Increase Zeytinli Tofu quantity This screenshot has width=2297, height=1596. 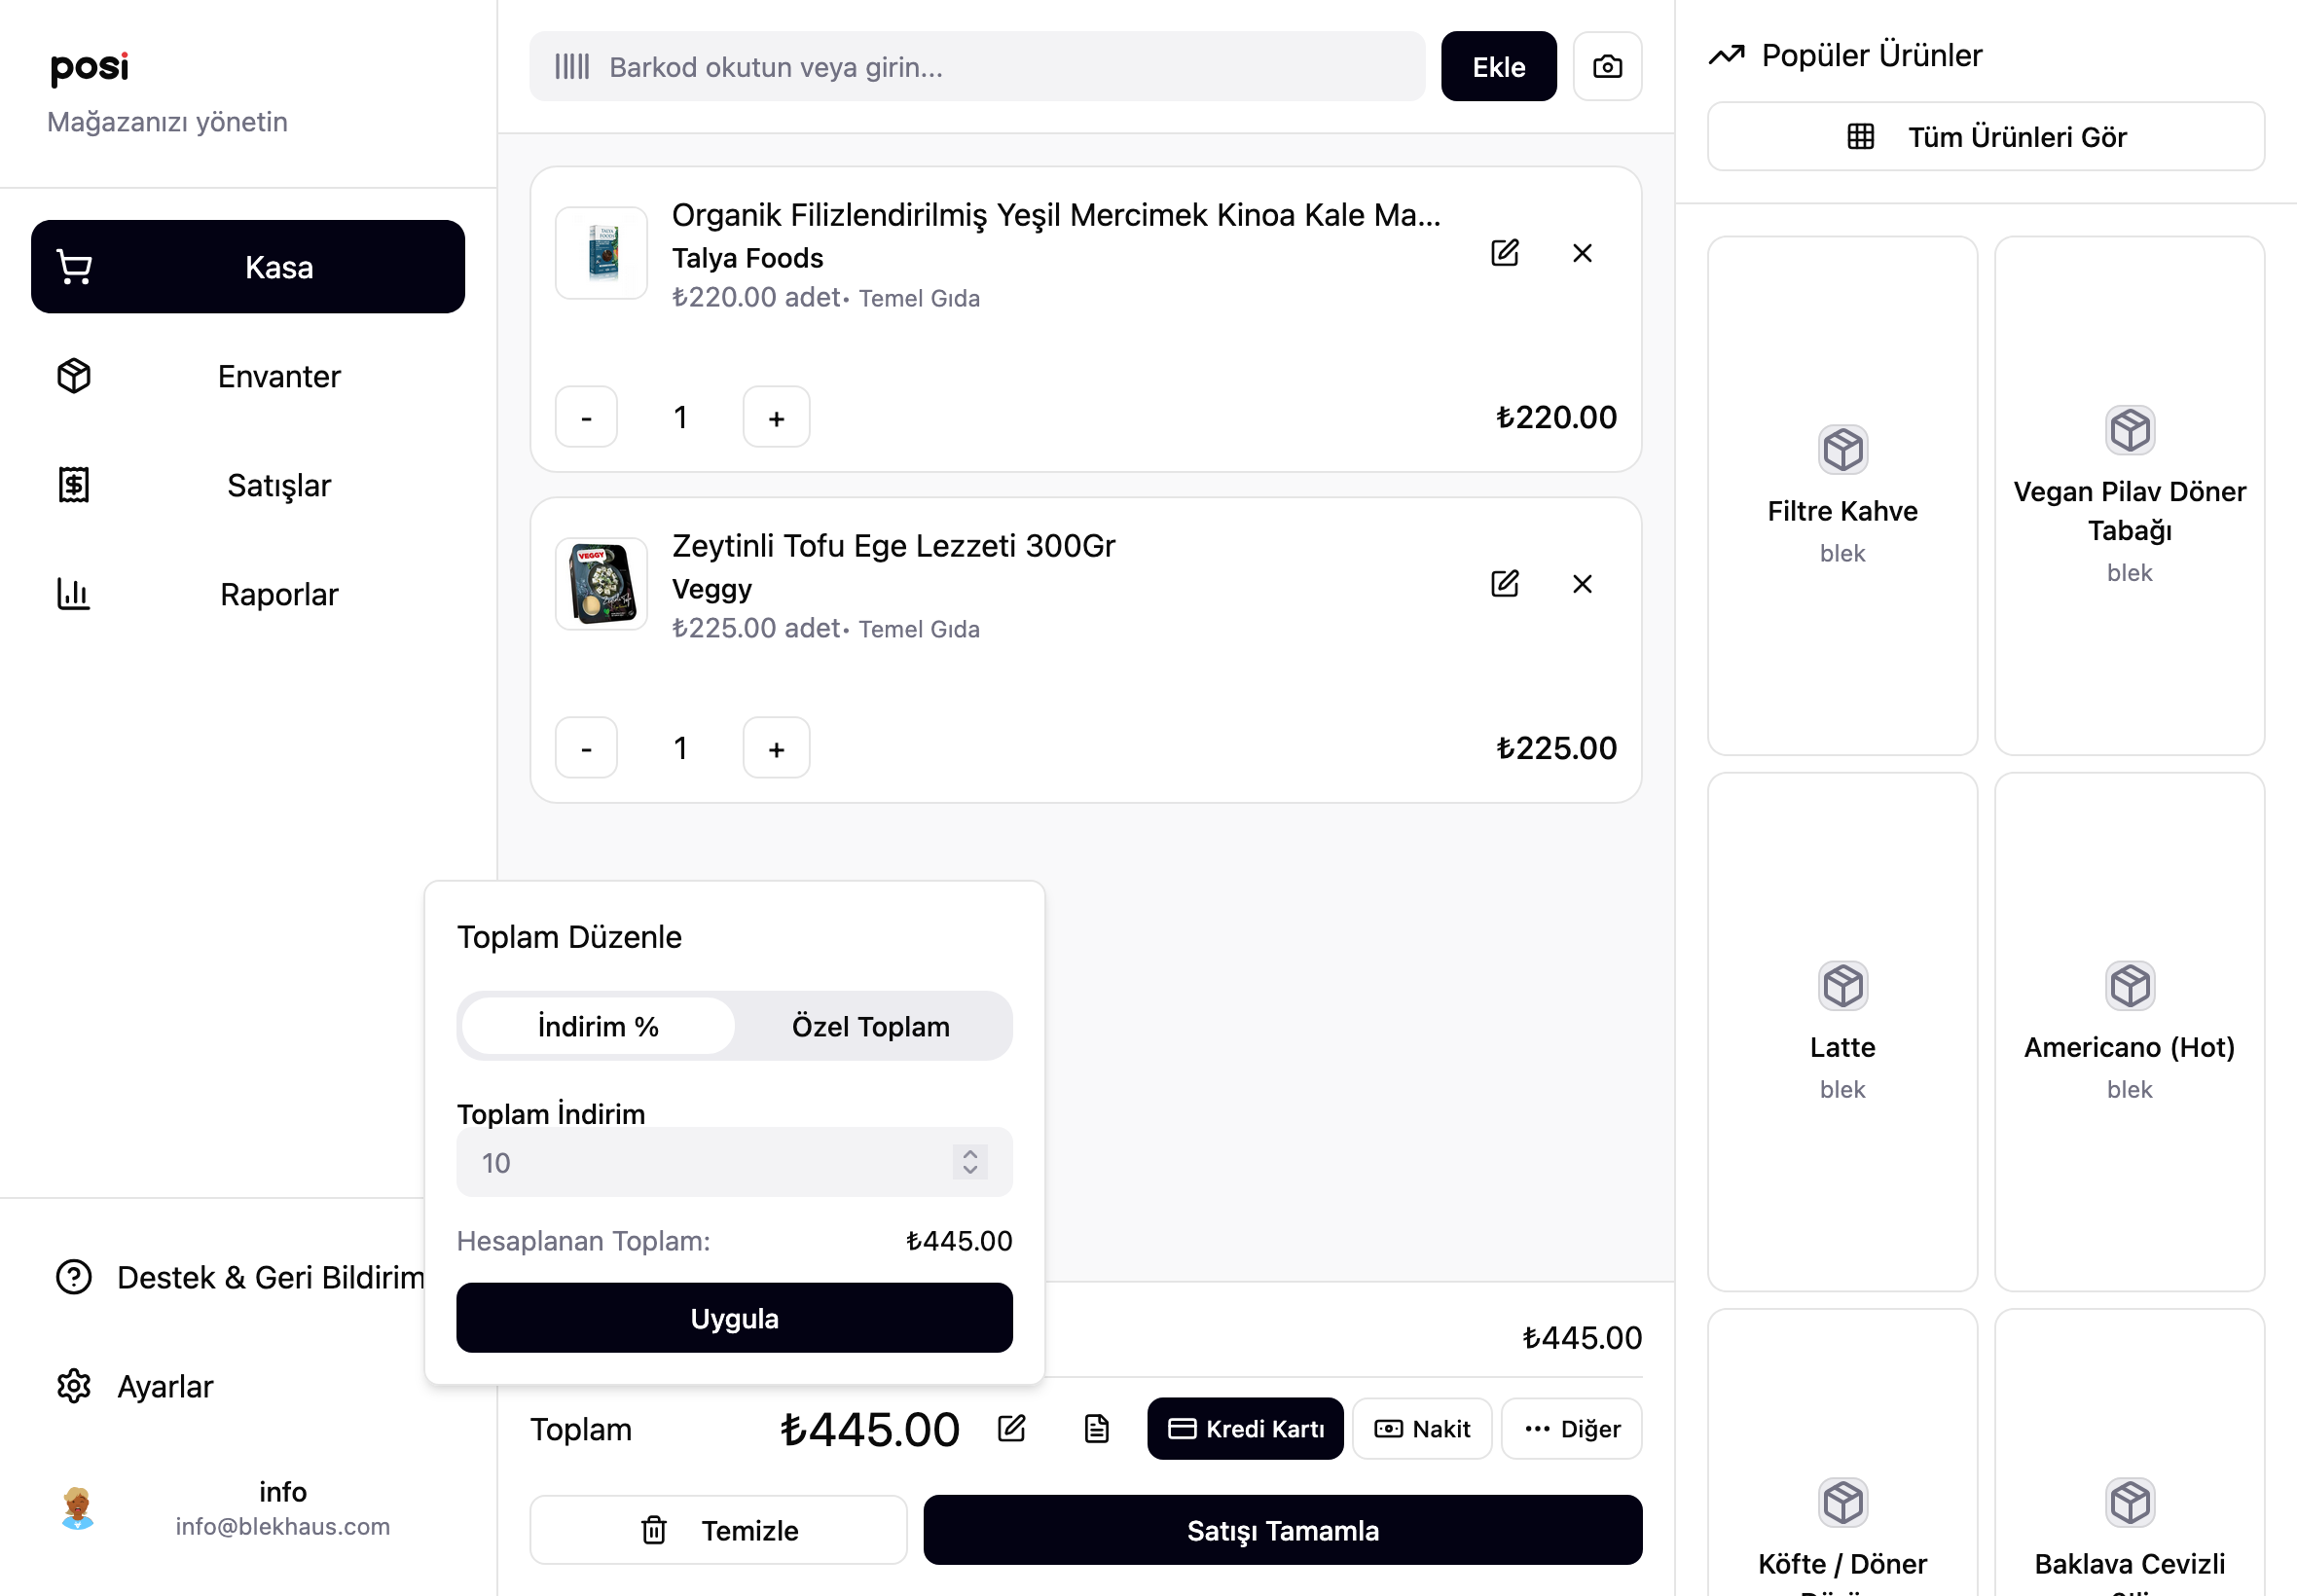776,748
